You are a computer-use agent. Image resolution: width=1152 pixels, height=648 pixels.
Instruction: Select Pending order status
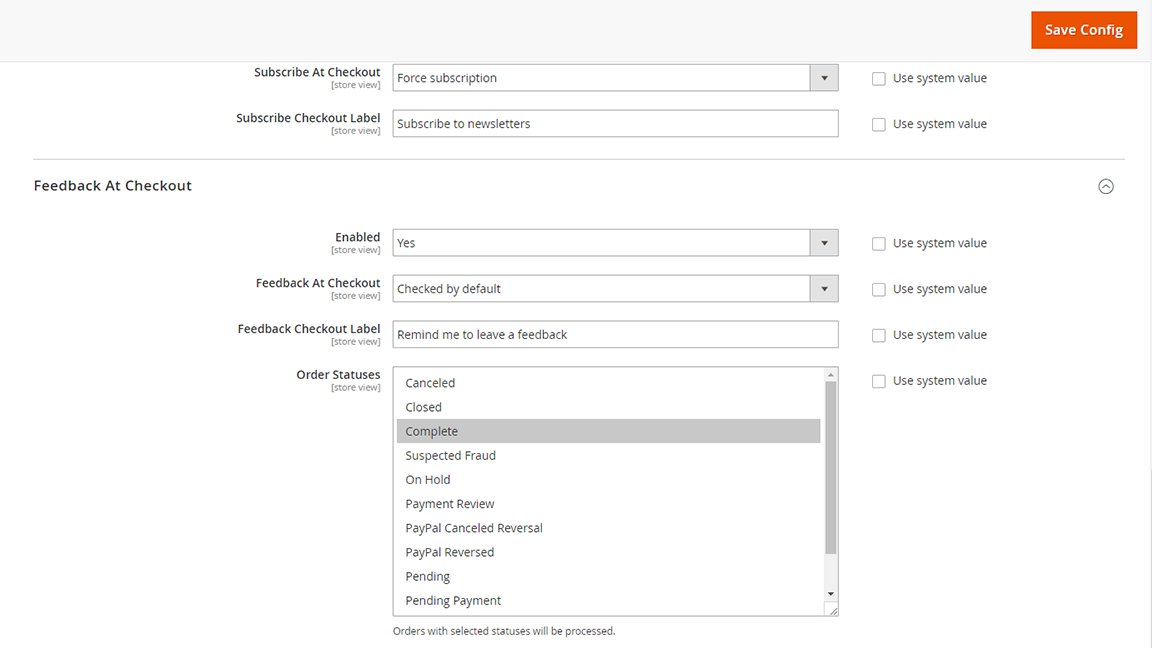pos(608,577)
